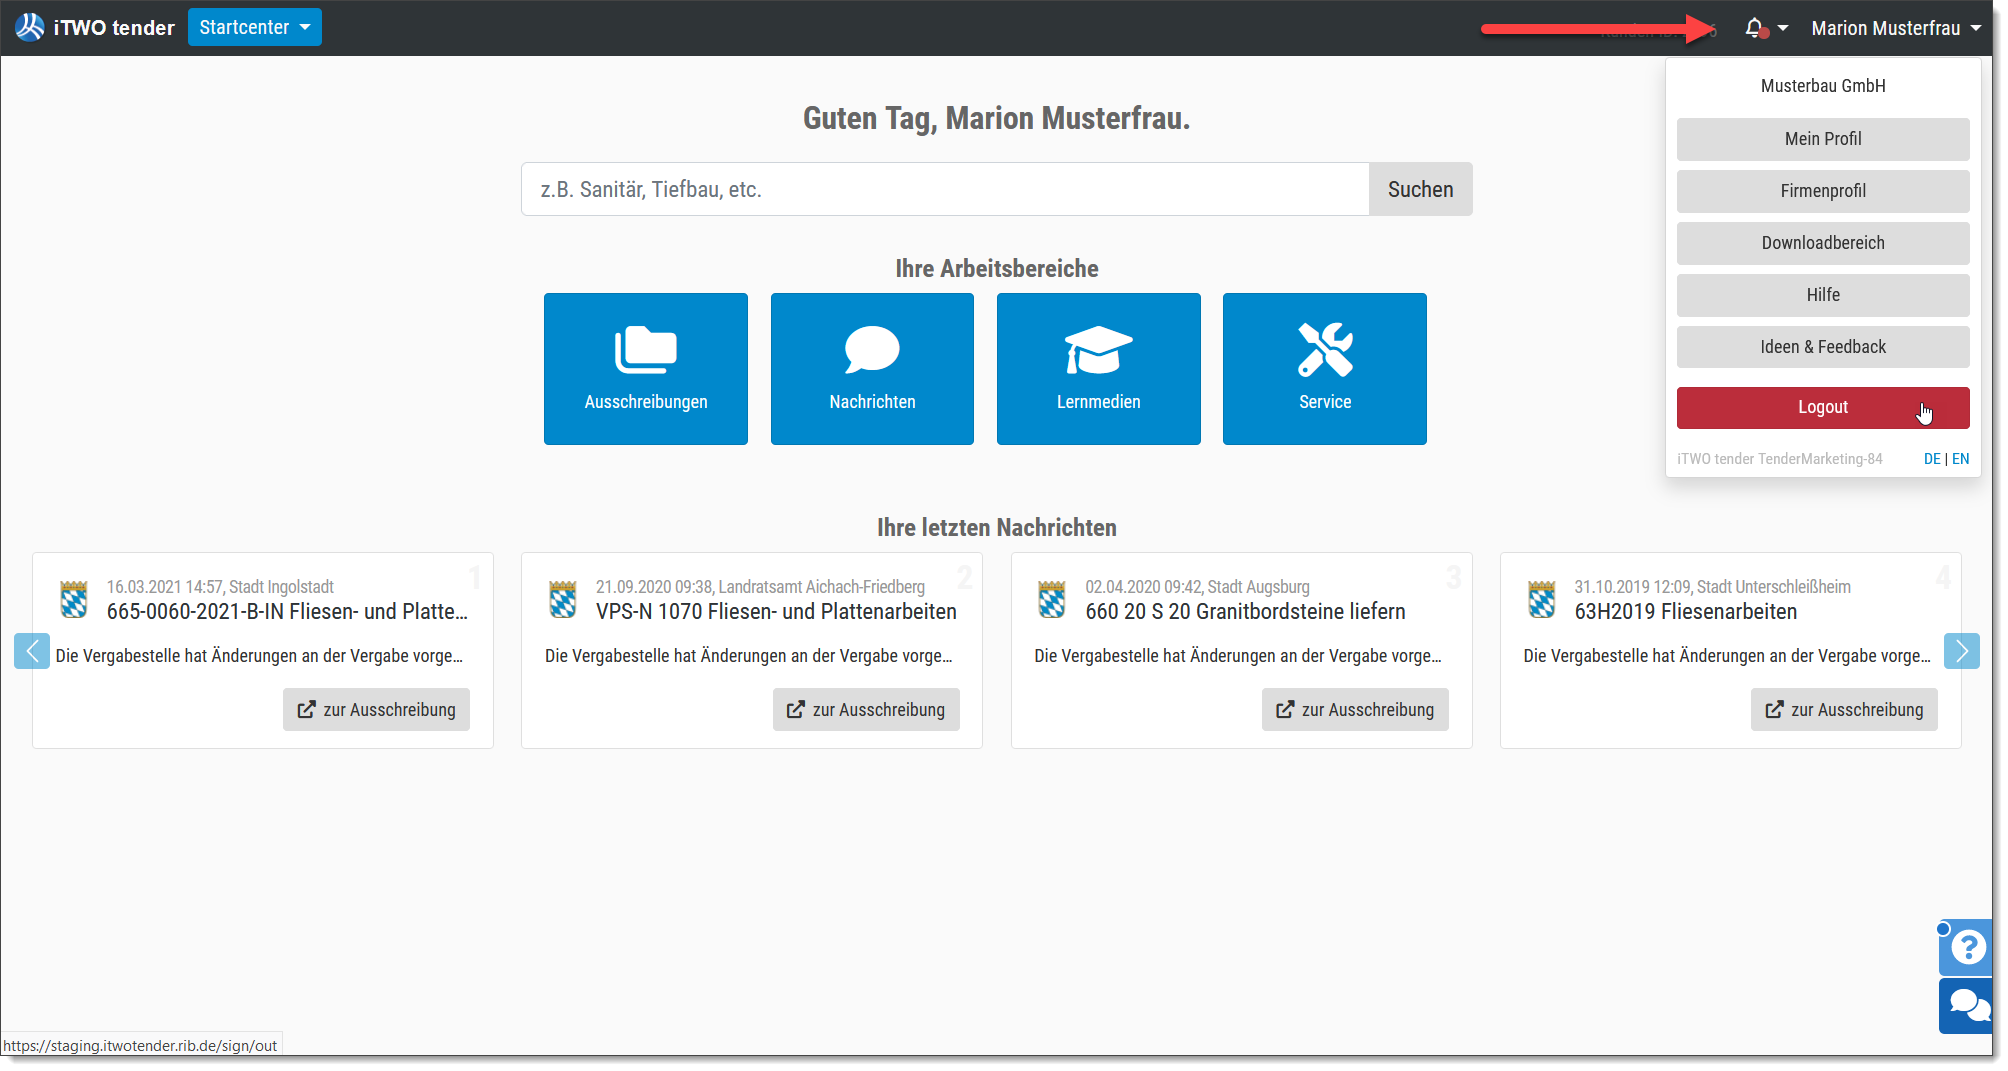The image size is (2008, 1071).
Task: Open the Ausschreibungen work area tile
Action: coord(646,369)
